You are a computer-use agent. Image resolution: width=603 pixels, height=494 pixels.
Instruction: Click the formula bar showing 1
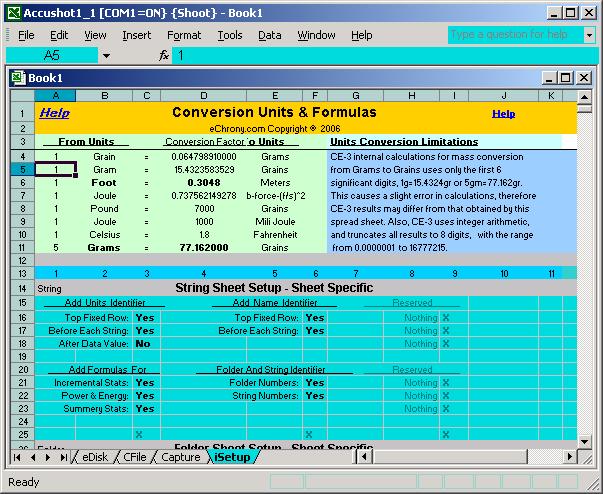(x=385, y=56)
